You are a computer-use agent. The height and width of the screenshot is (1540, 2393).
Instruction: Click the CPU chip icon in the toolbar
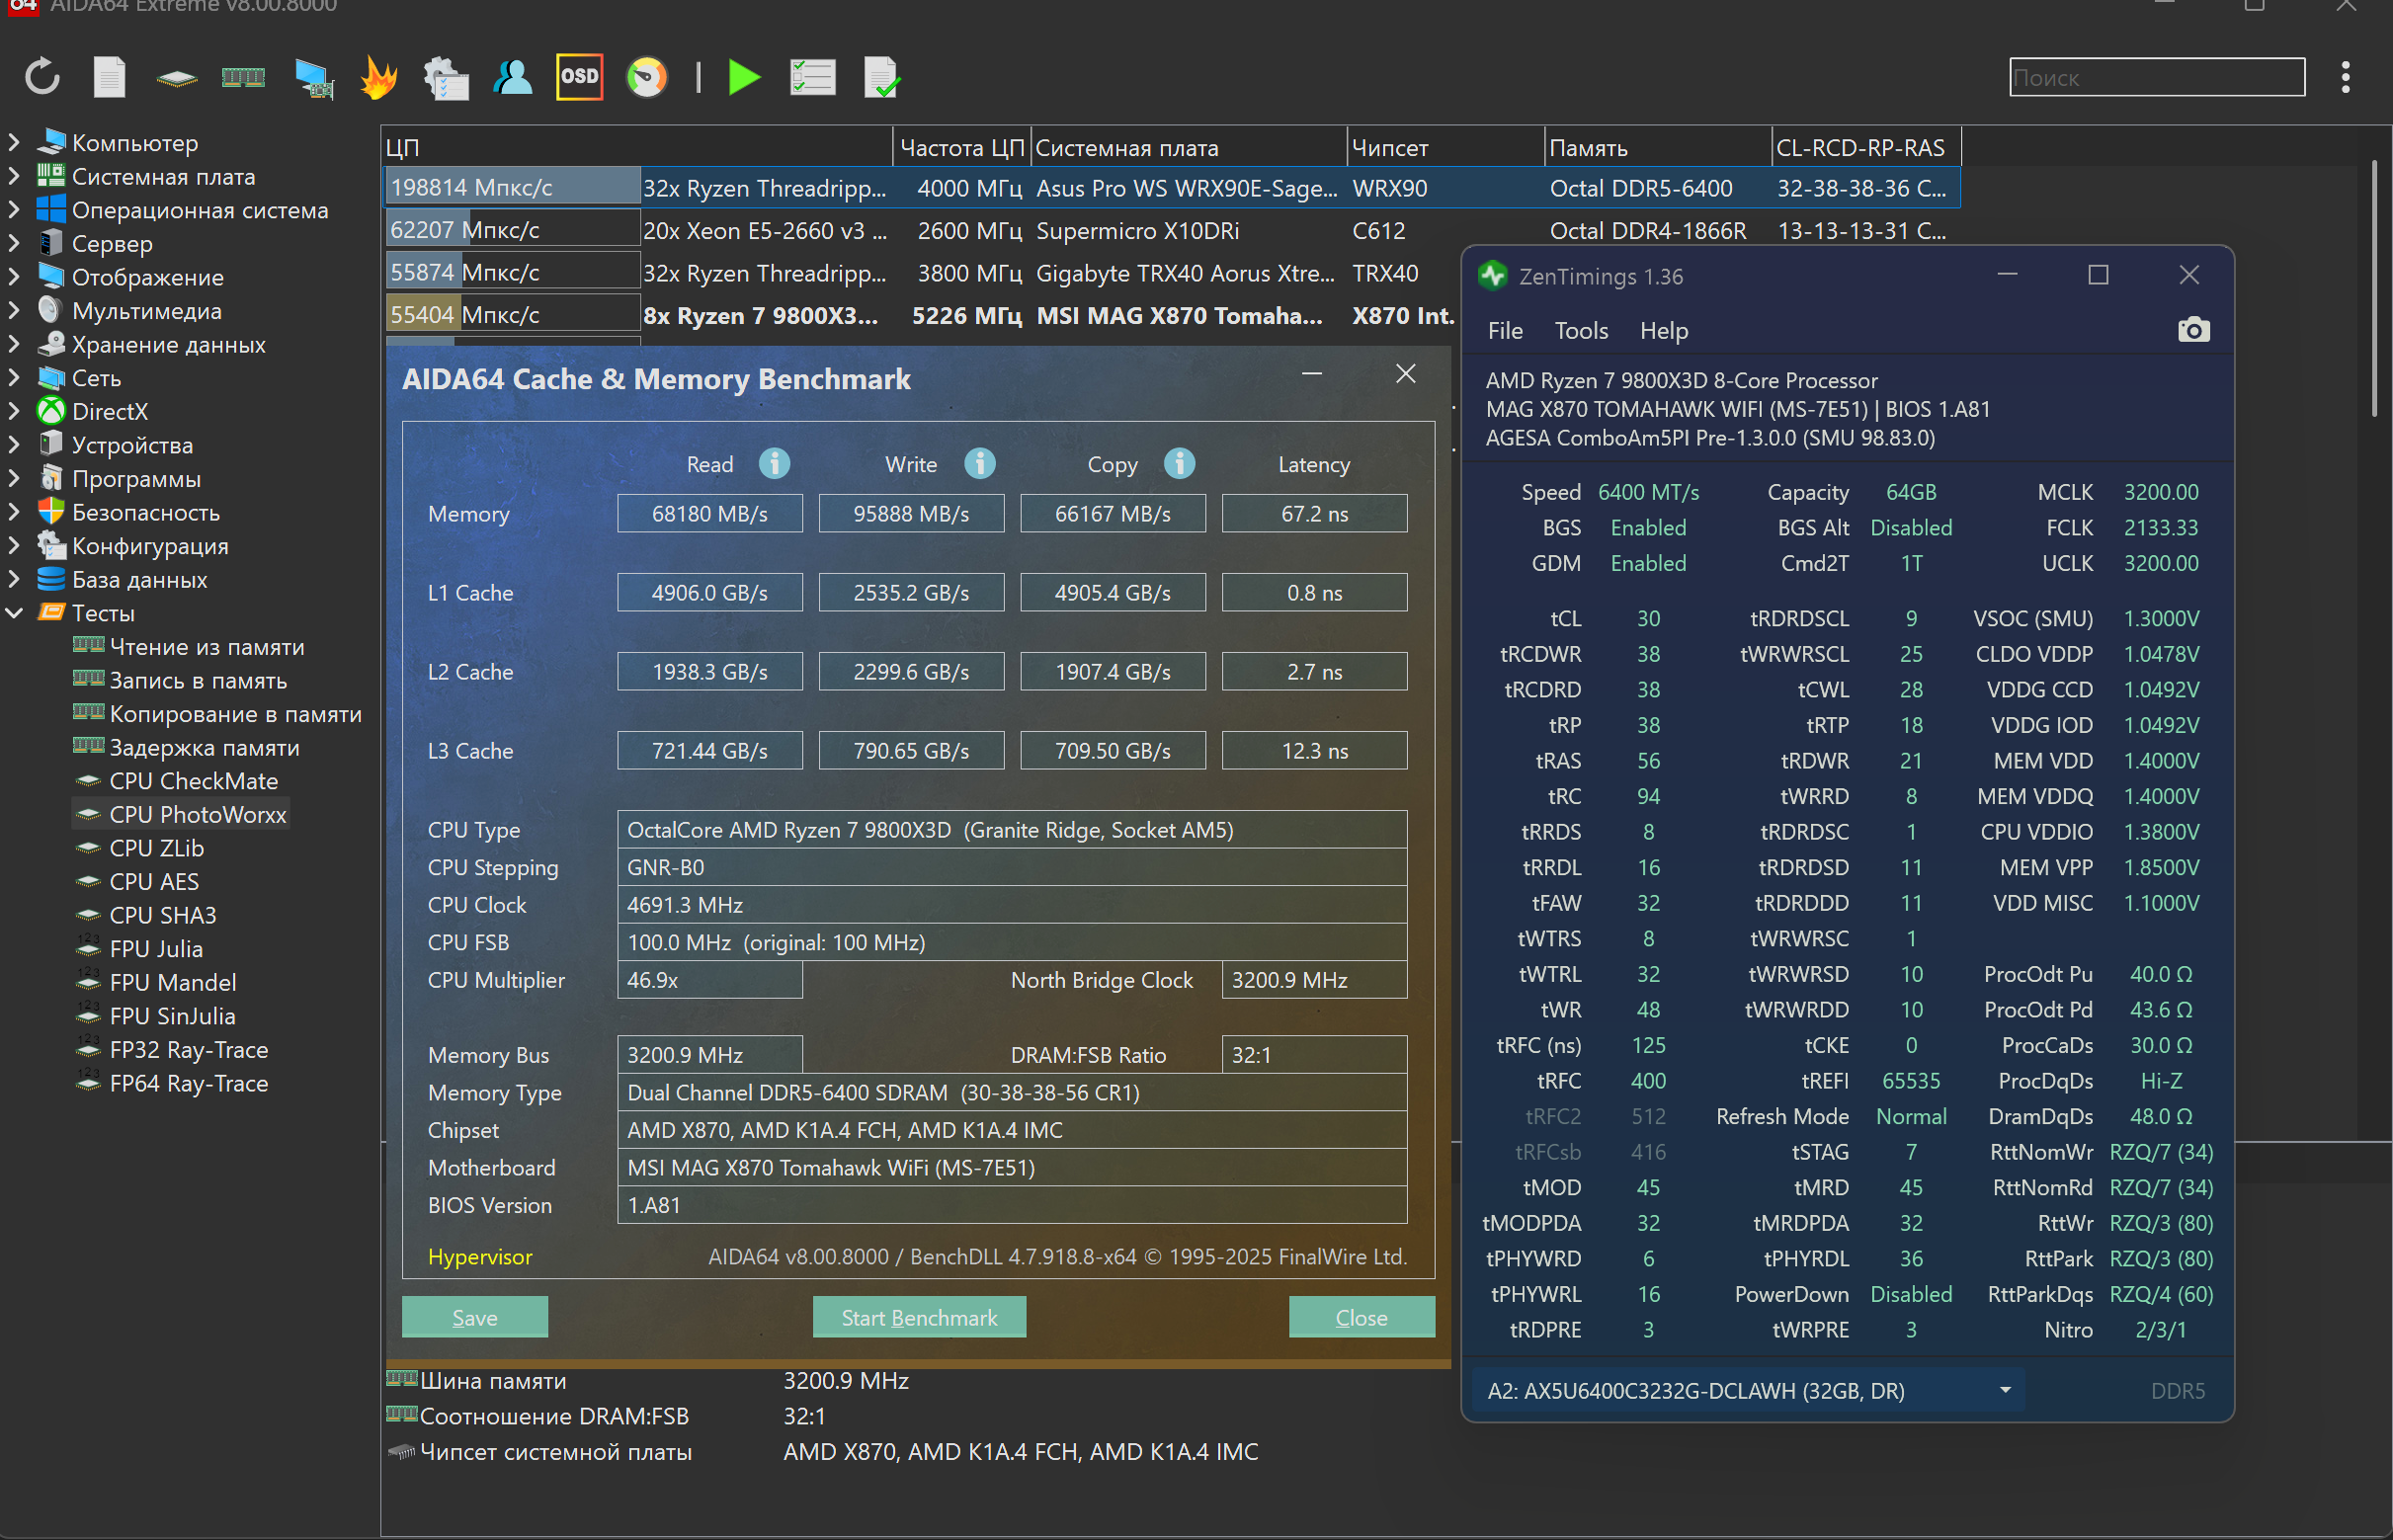point(176,78)
